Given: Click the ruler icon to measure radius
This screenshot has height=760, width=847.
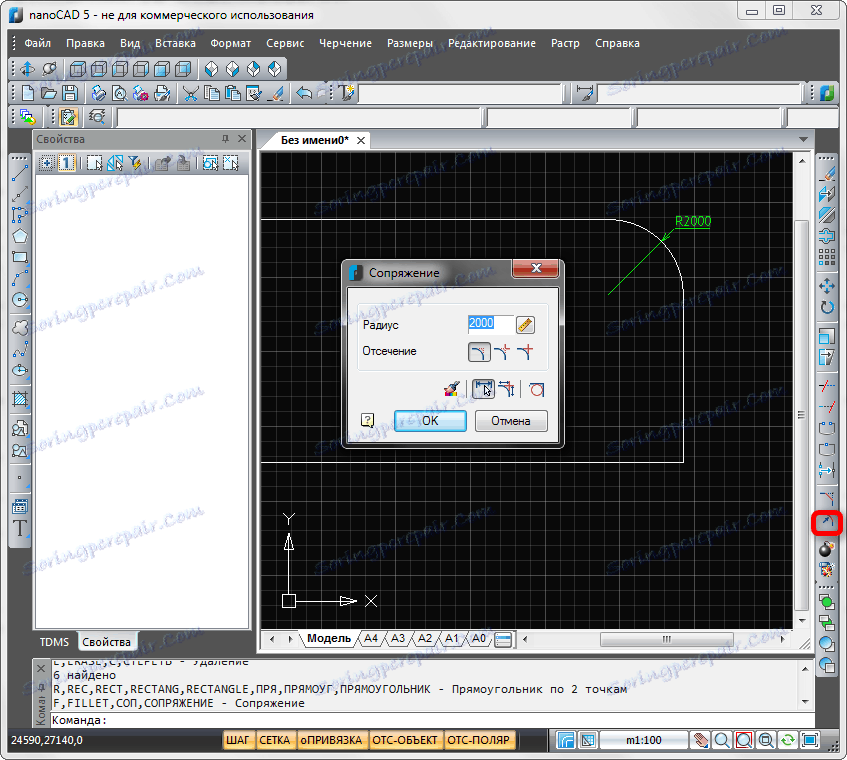Looking at the screenshot, I should coord(525,325).
